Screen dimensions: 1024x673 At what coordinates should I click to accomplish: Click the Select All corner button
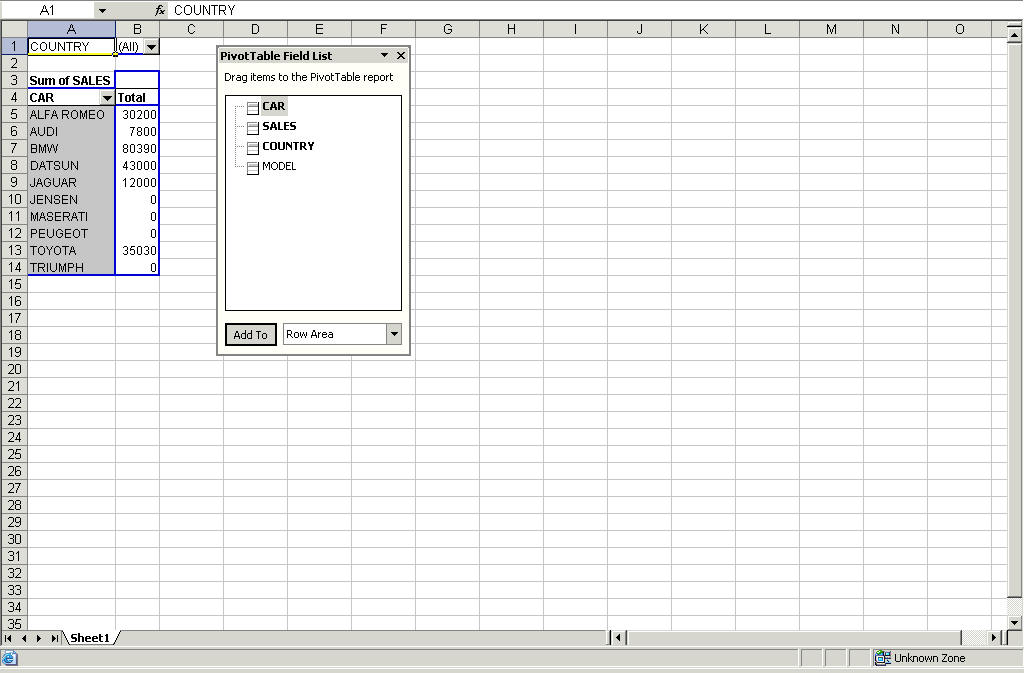[x=14, y=29]
